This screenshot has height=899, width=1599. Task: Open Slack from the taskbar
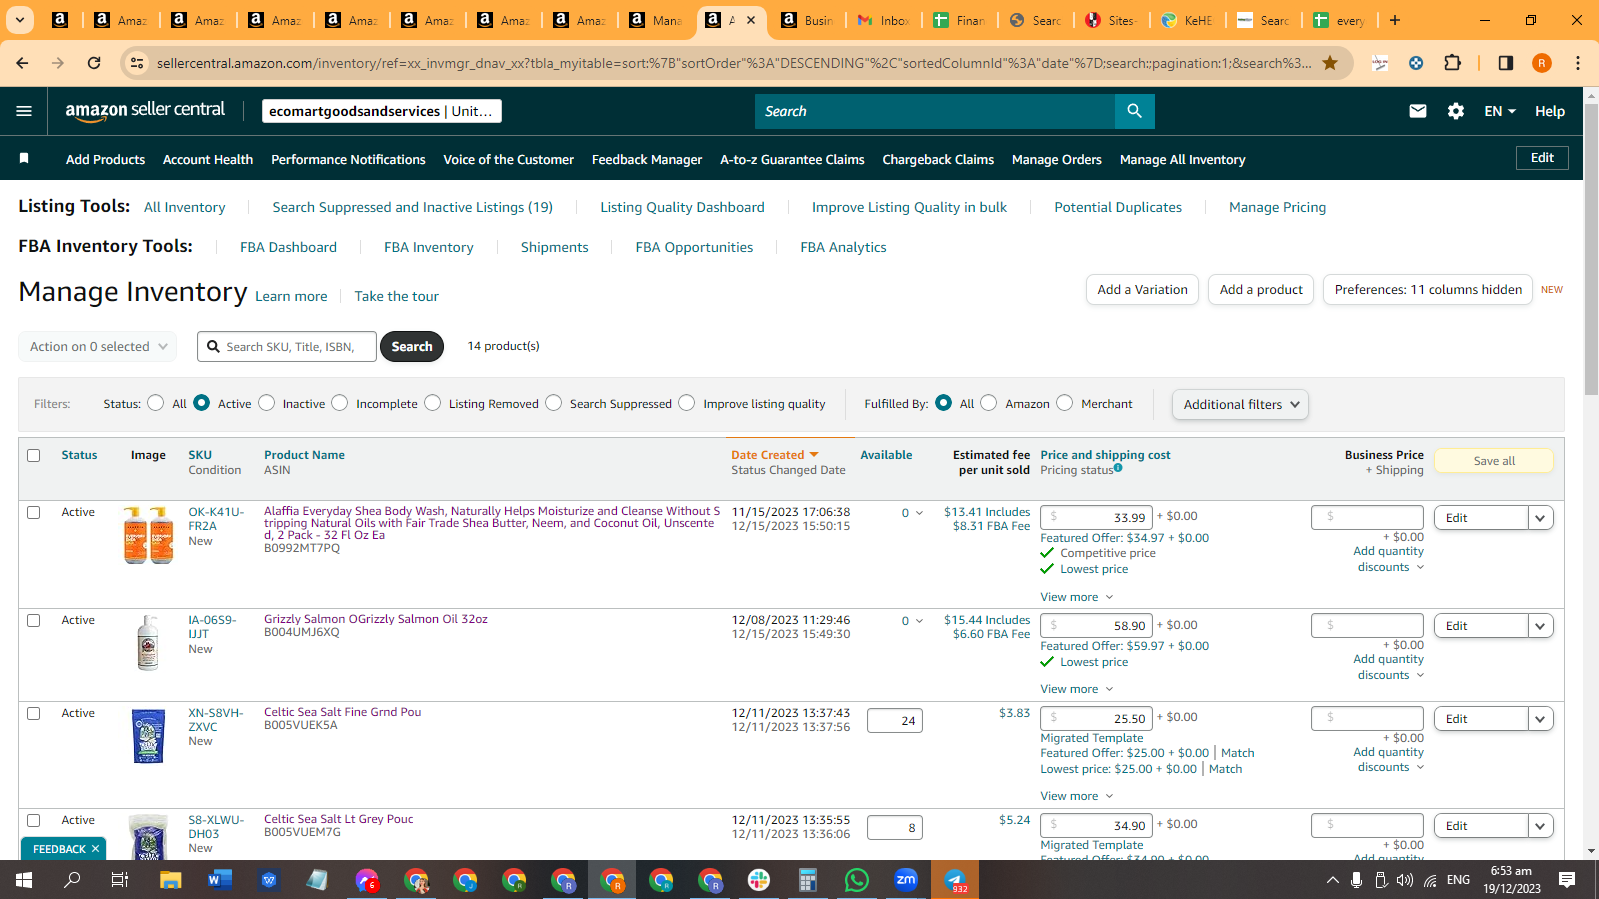[759, 880]
